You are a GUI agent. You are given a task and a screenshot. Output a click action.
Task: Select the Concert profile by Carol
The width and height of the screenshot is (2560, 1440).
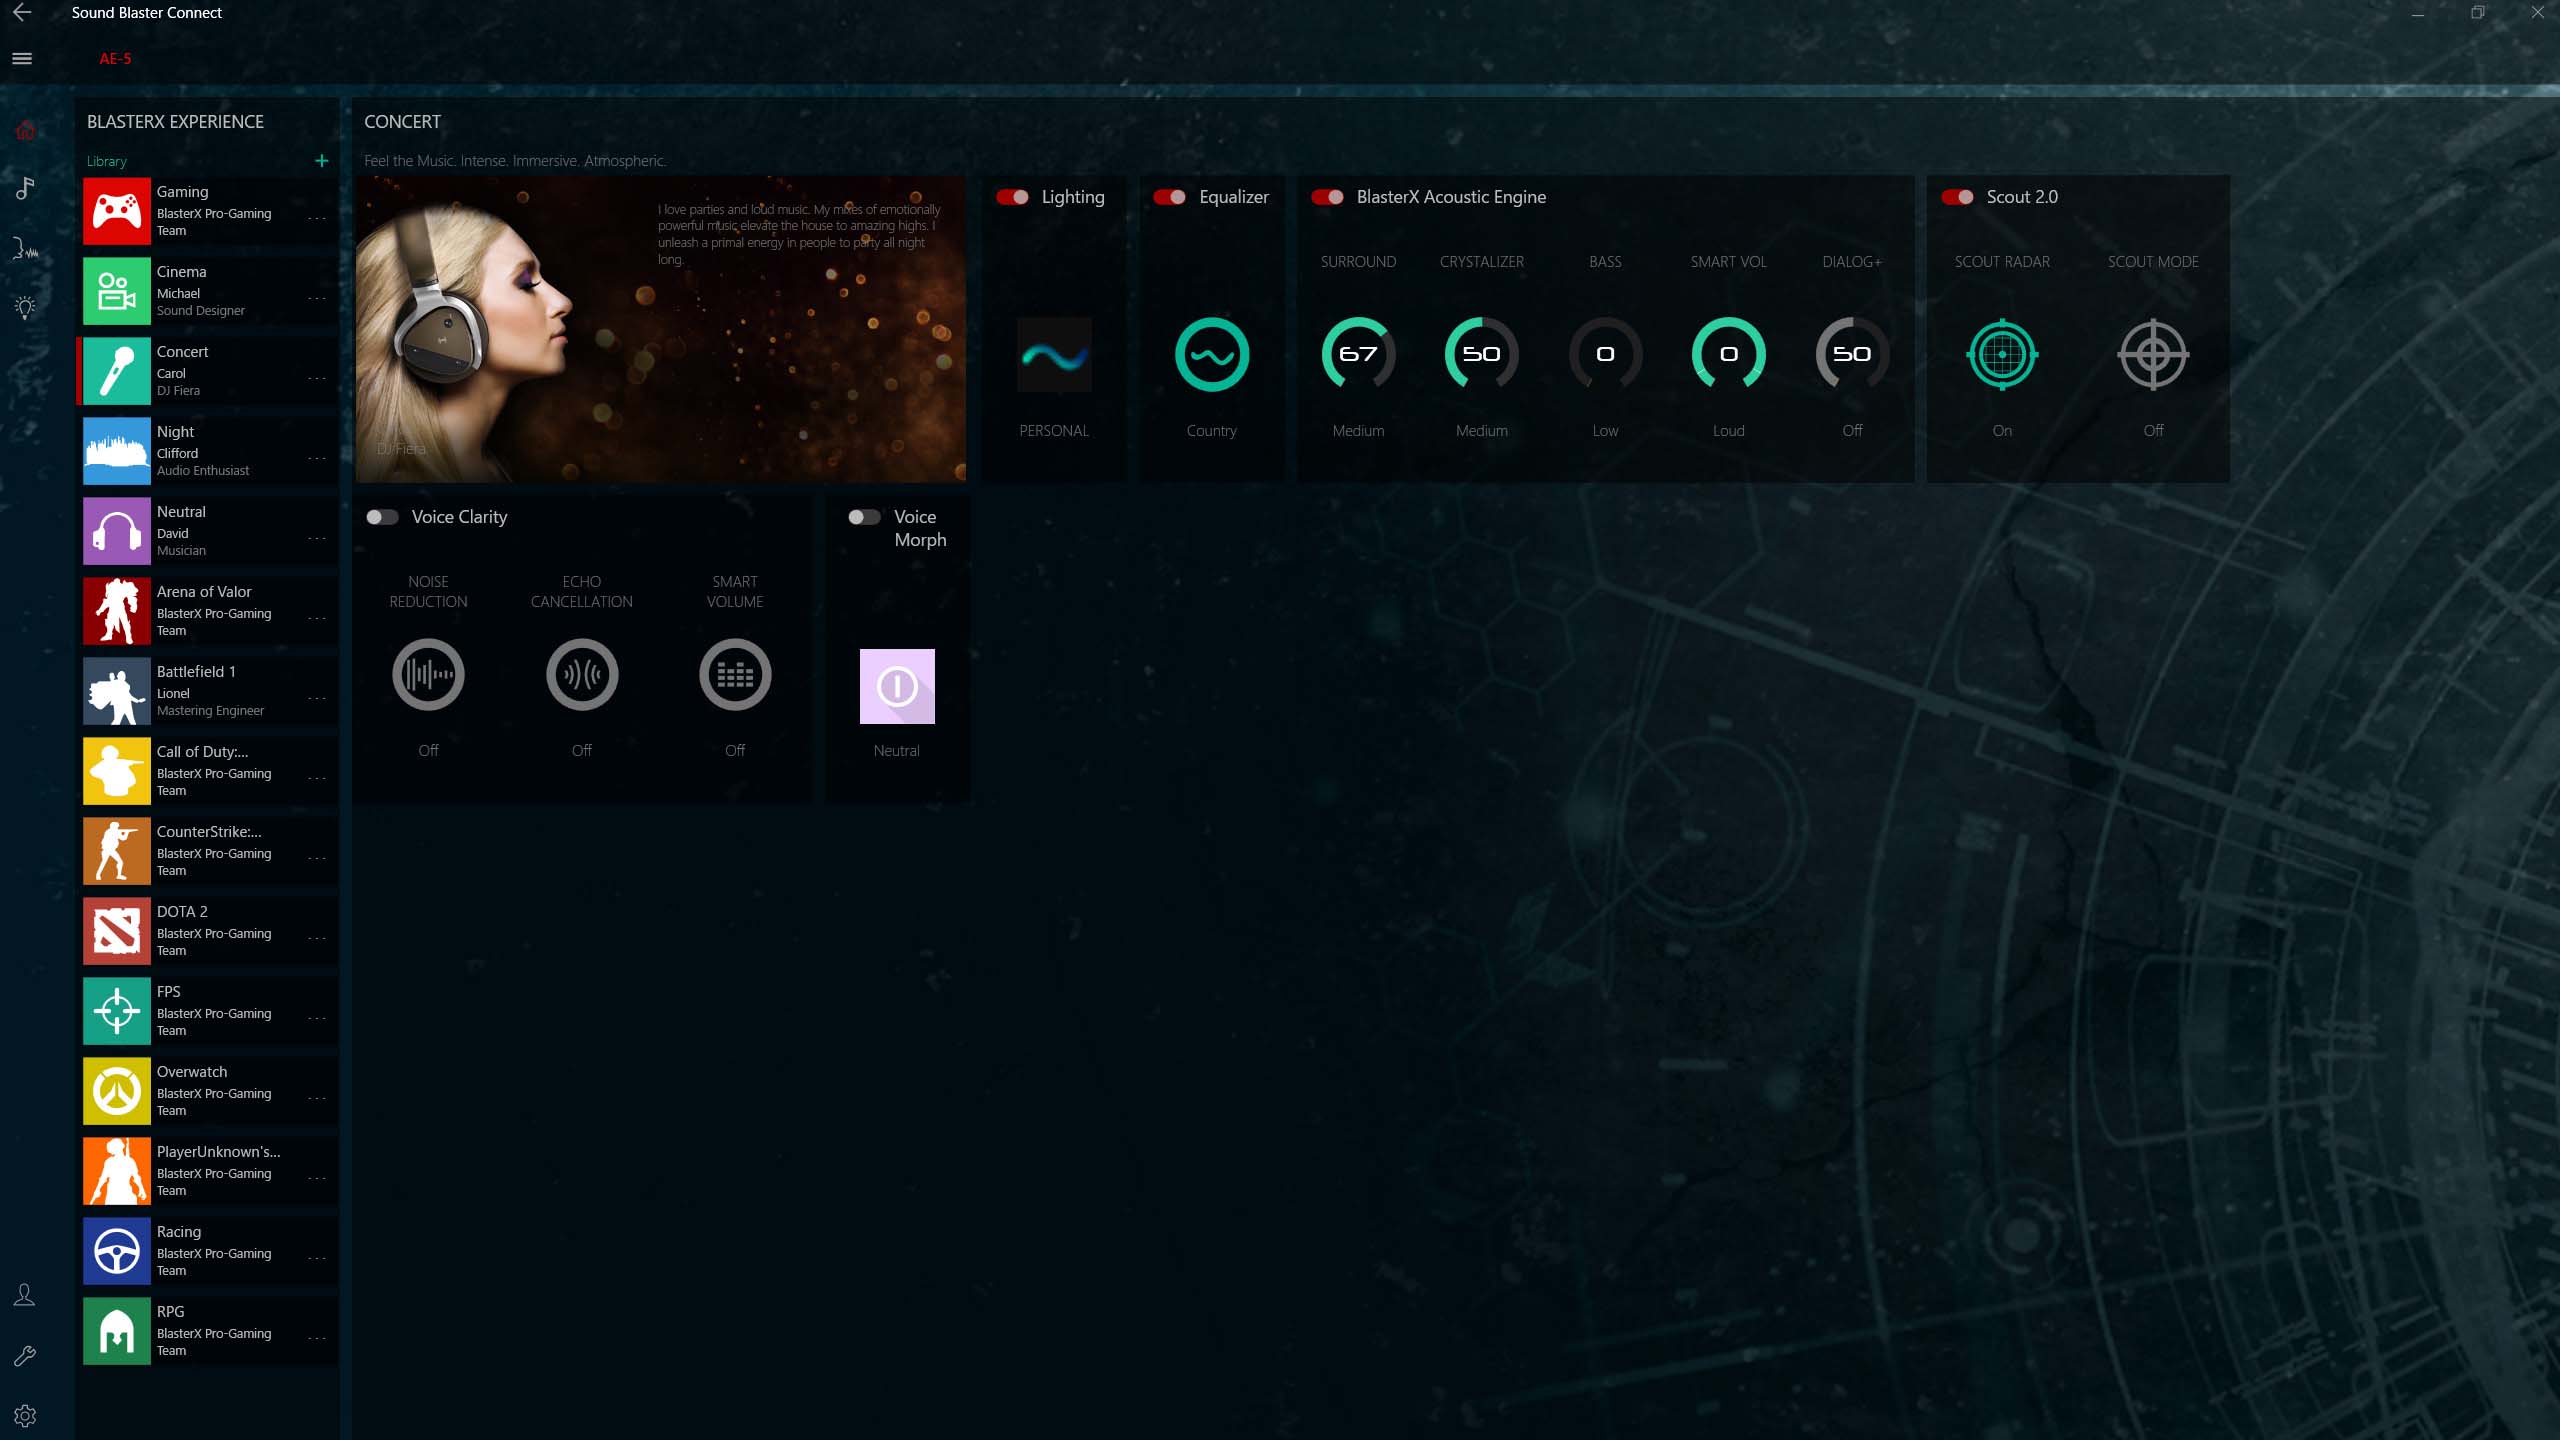[209, 371]
